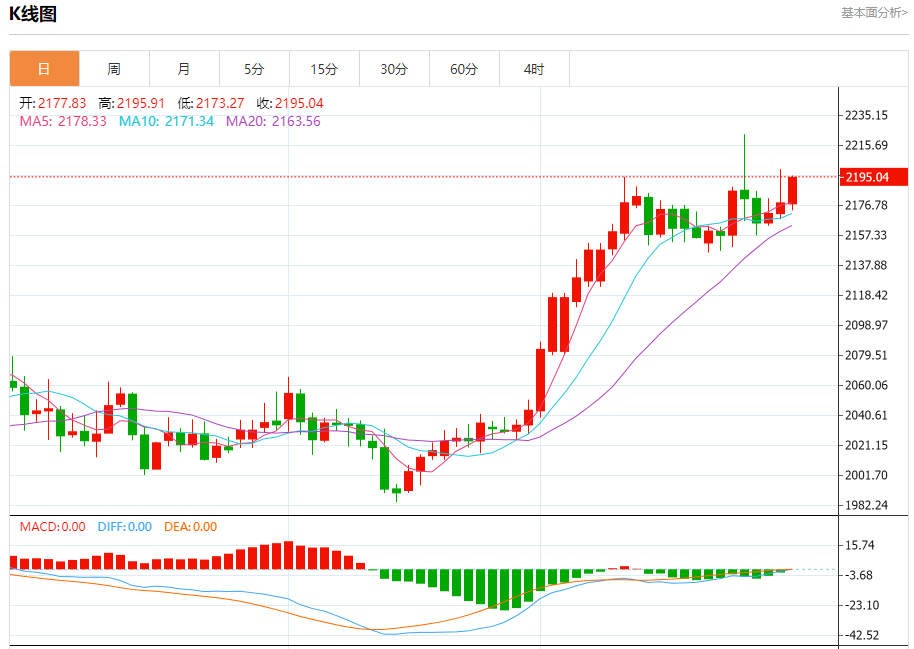Open the 5分 interval tab
The height and width of the screenshot is (649, 914).
254,69
